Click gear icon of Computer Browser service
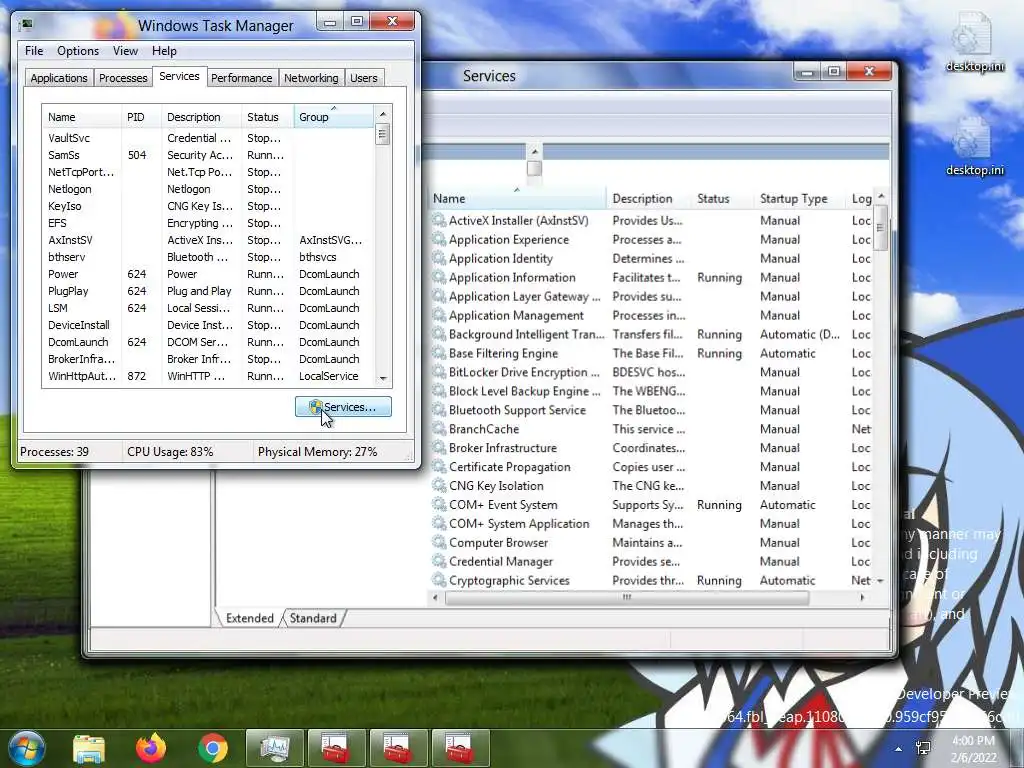Screen dimensions: 1024x768 click(x=439, y=543)
